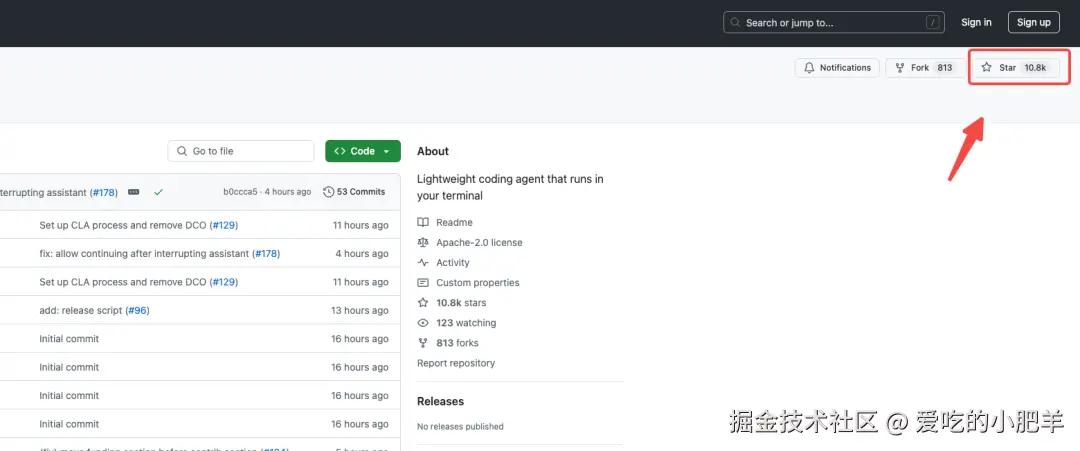Click the Notifications bell icon
Viewport: 1080px width, 451px height.
tap(809, 67)
